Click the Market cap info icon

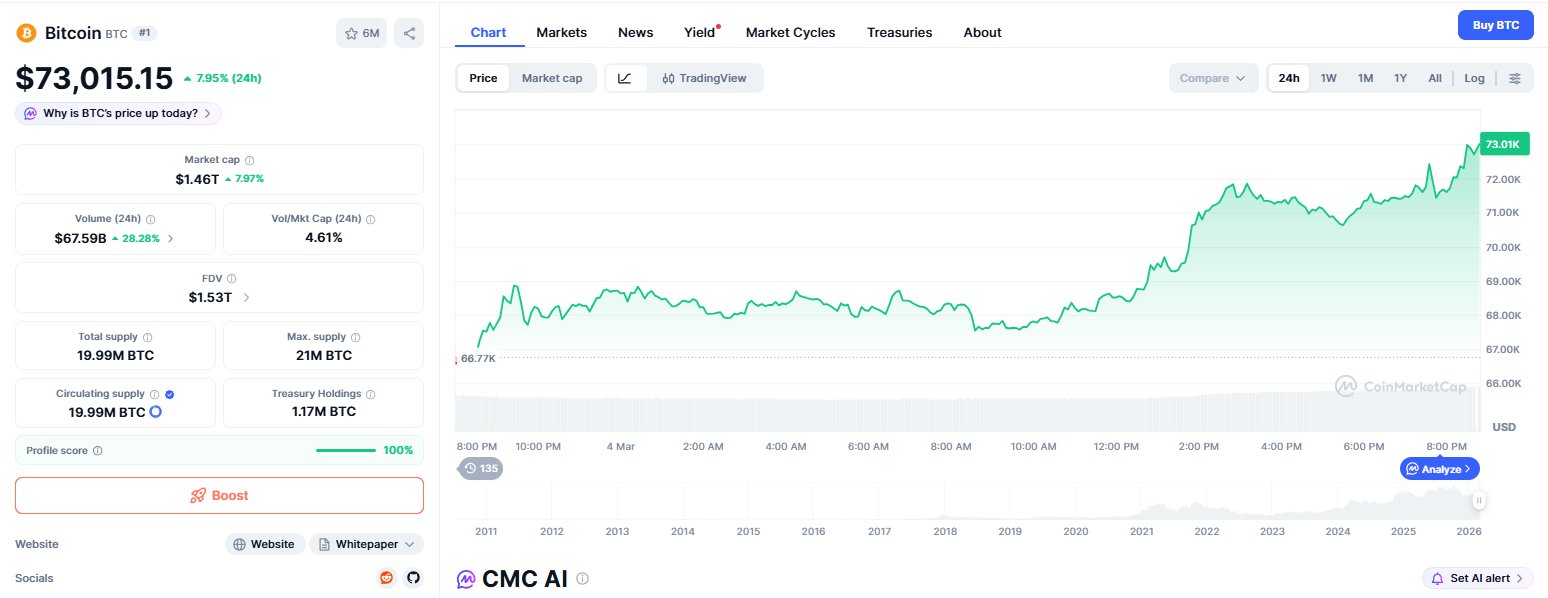tap(250, 160)
